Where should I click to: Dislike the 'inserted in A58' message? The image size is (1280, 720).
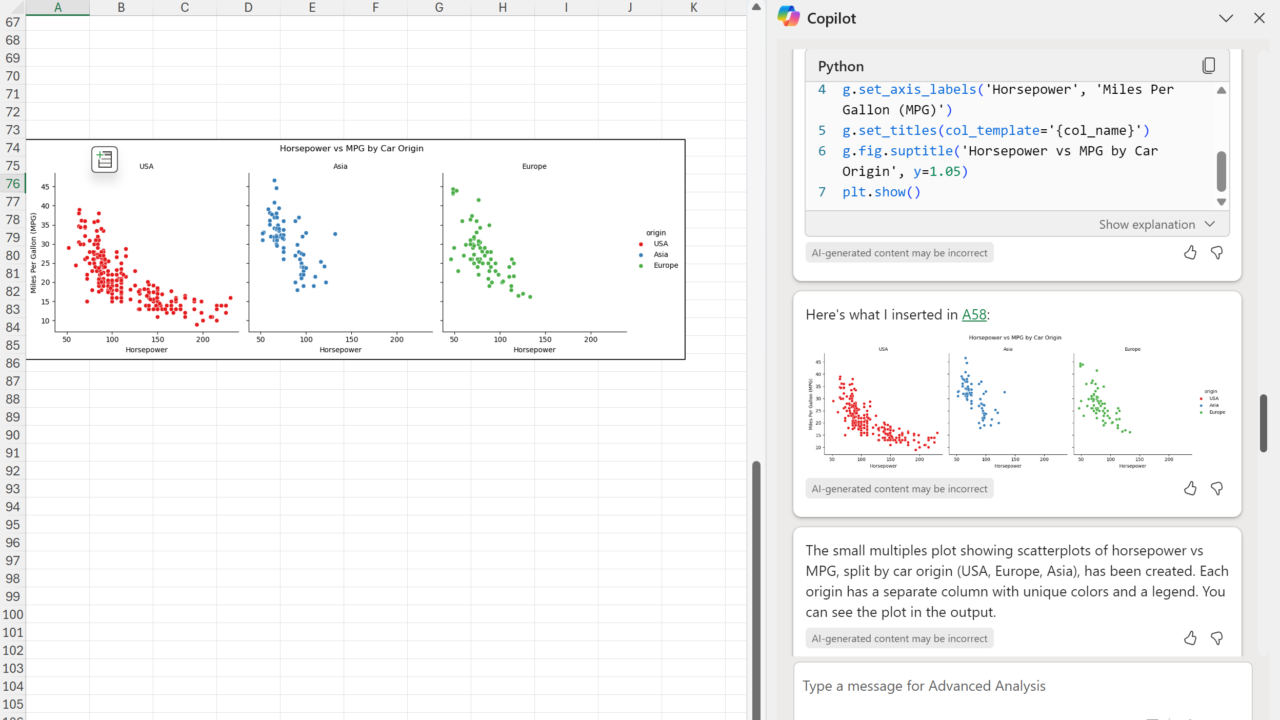[x=1217, y=489]
